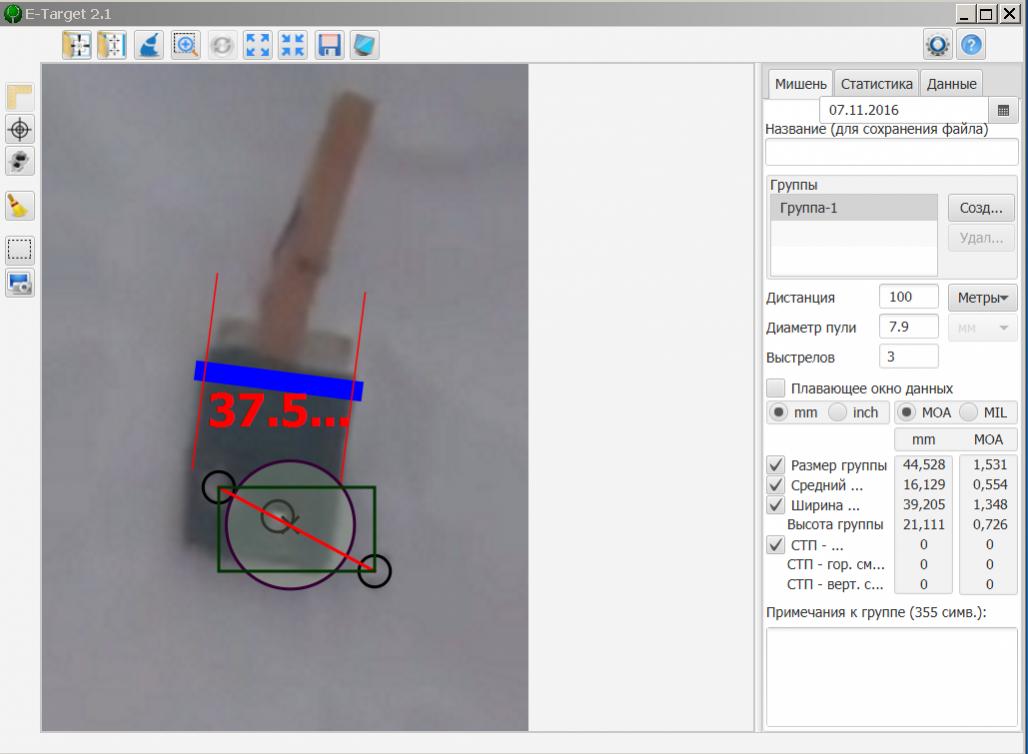Screen dimensions: 1028x754
Task: Switch to the 'Данные' tab
Action: coord(950,84)
